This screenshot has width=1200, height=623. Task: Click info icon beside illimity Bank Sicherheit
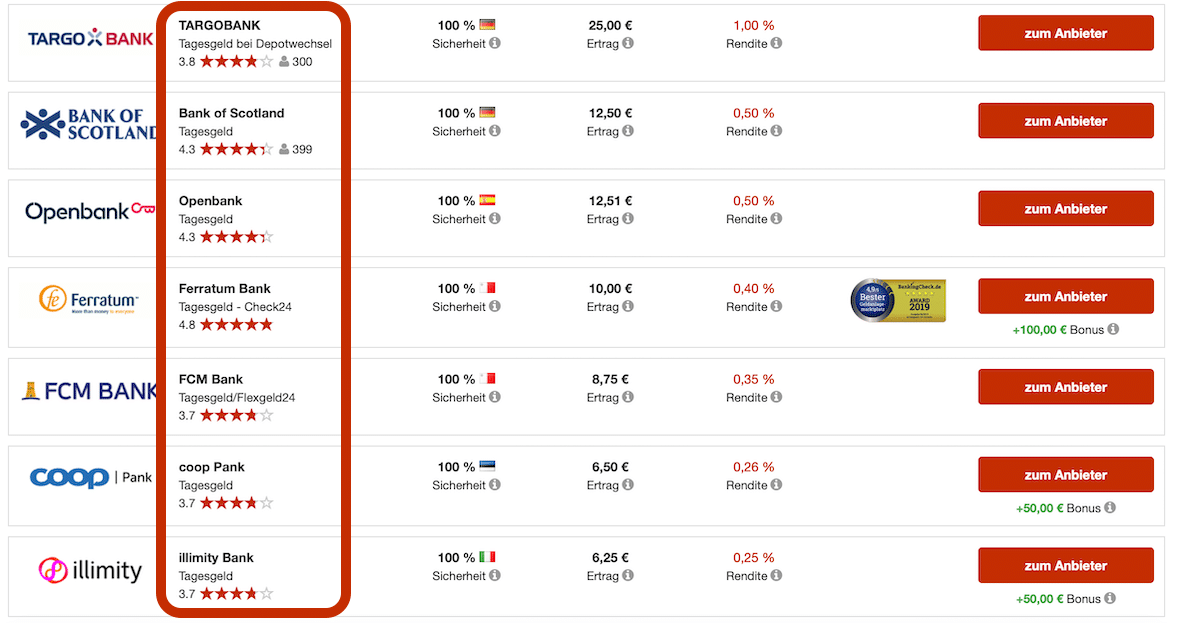click(x=495, y=576)
